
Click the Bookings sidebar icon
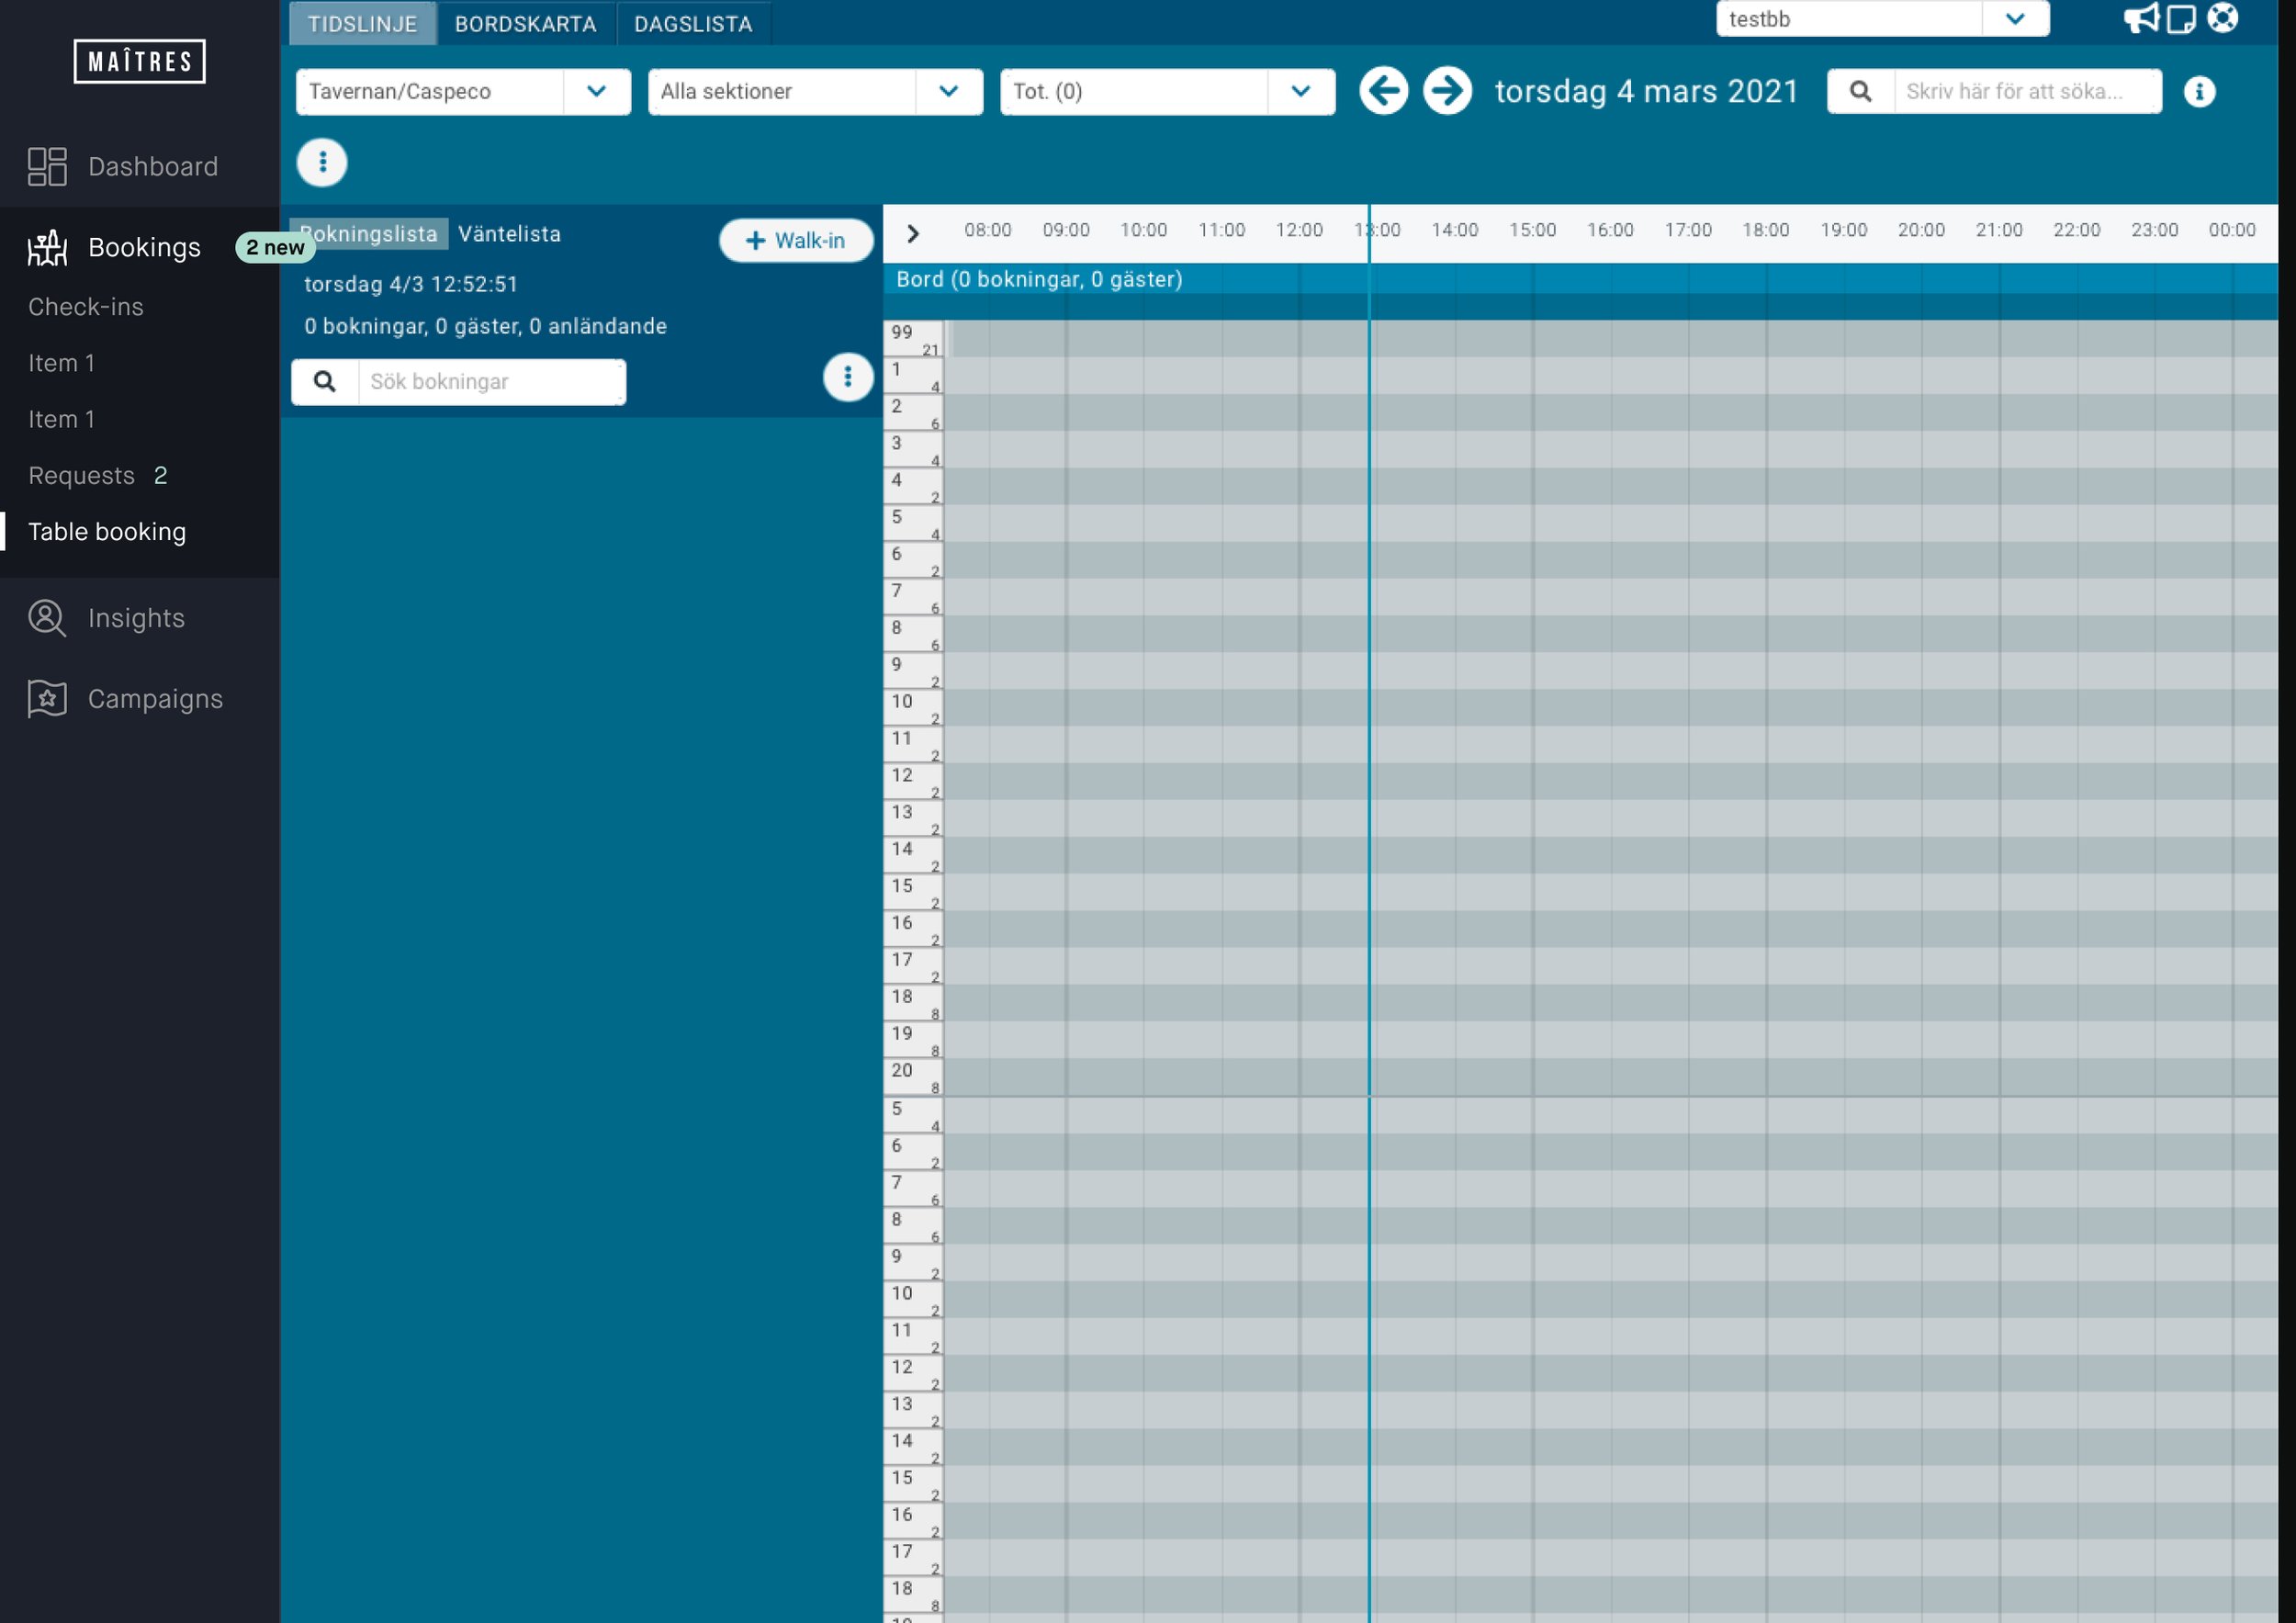coord(47,247)
